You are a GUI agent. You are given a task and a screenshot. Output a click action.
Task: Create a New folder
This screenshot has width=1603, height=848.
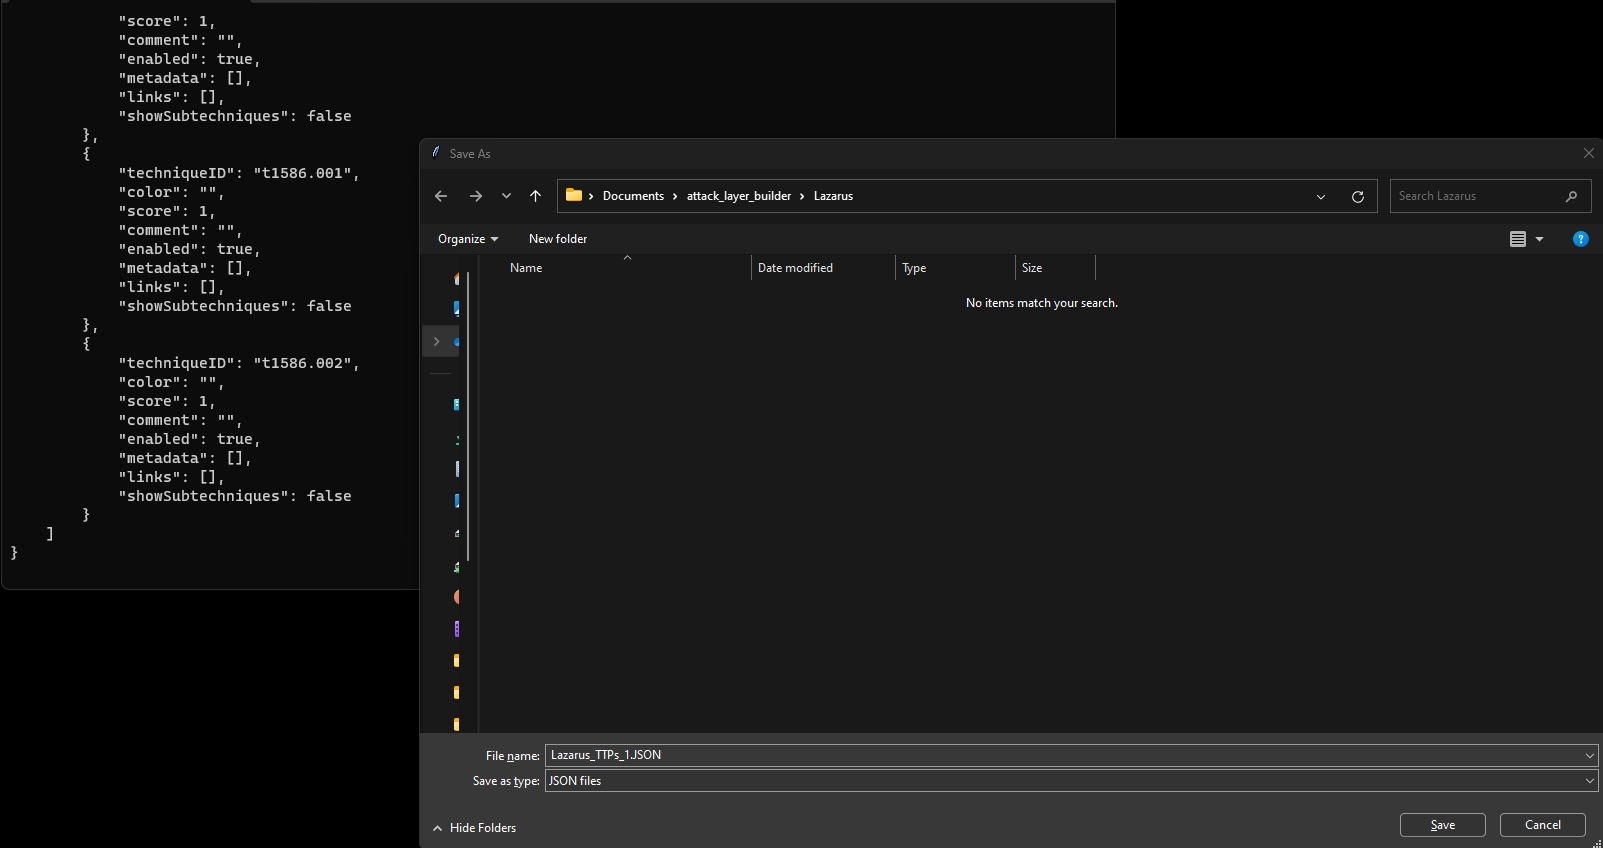[558, 239]
